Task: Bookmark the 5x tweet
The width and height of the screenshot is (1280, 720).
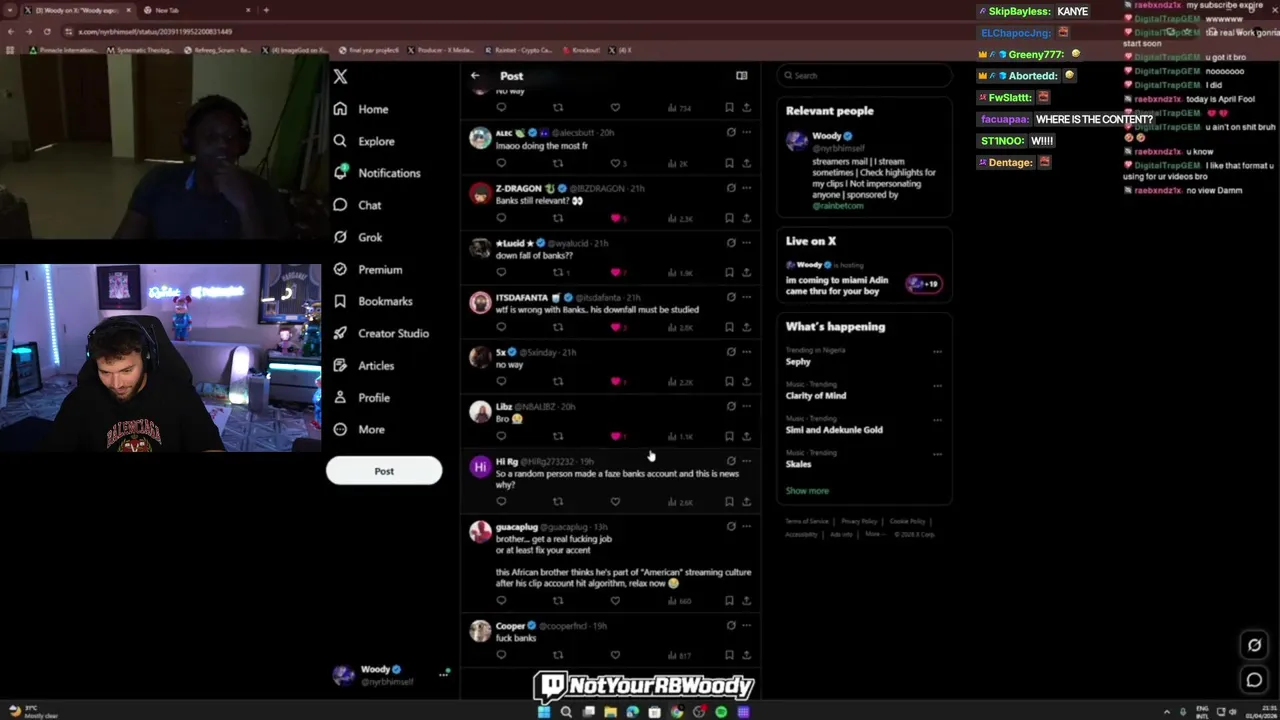Action: pyautogui.click(x=729, y=381)
